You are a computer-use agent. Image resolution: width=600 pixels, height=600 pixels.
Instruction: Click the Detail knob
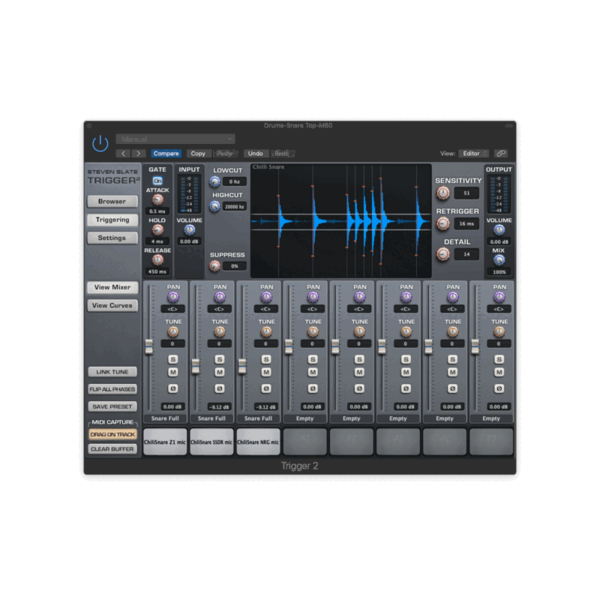(443, 254)
